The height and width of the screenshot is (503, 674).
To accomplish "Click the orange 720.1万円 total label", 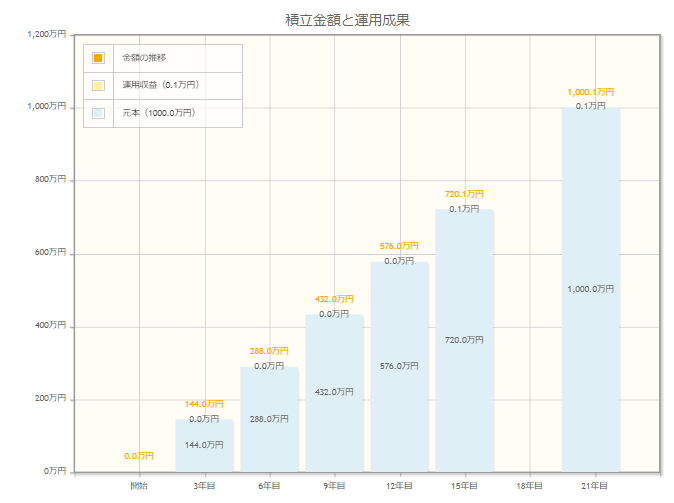I will [464, 194].
